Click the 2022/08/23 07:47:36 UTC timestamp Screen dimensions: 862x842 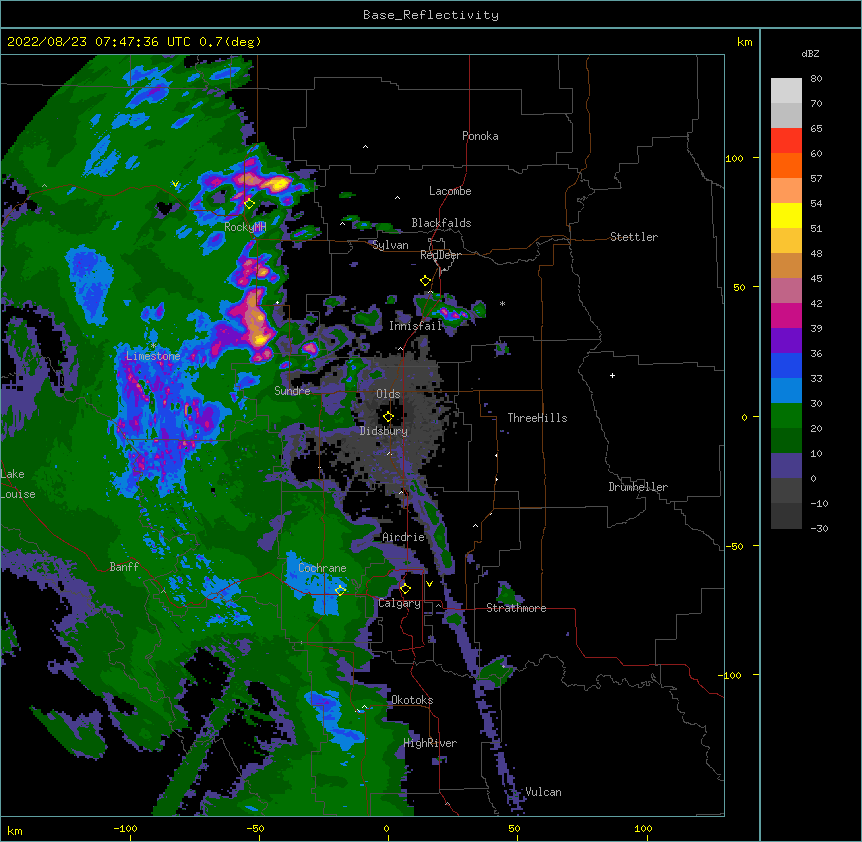[x=99, y=42]
